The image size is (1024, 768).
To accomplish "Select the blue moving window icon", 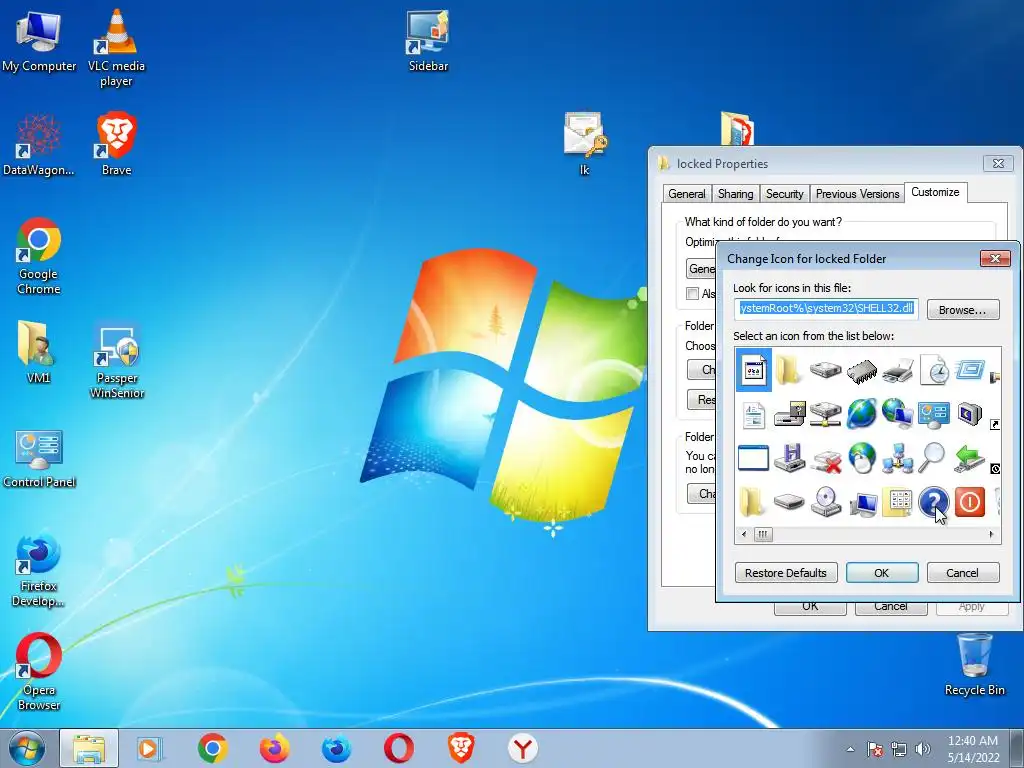I will tap(970, 370).
